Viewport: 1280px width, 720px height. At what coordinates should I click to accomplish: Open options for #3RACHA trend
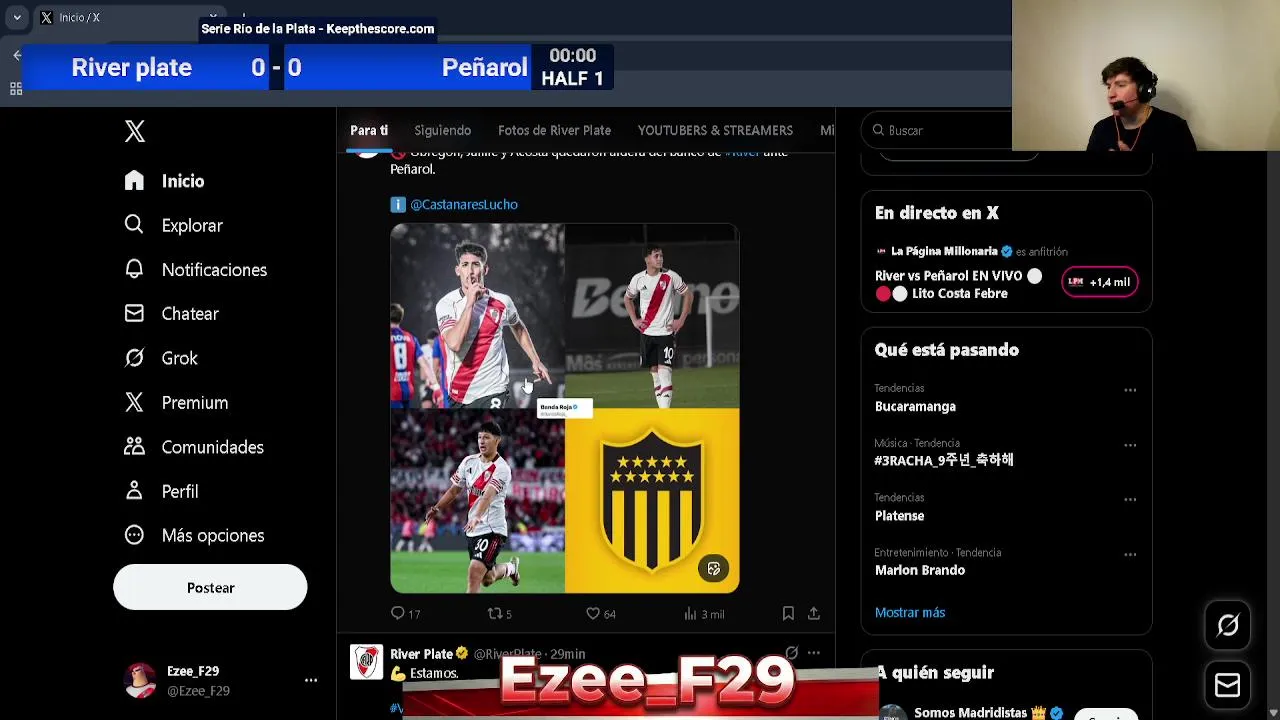click(x=1130, y=445)
